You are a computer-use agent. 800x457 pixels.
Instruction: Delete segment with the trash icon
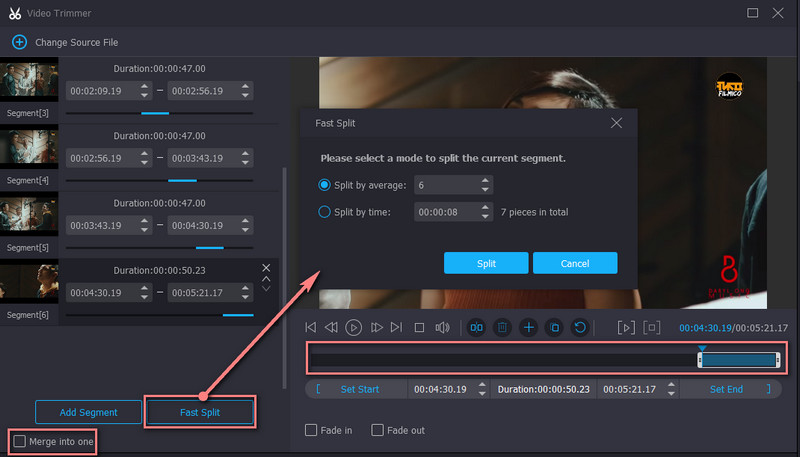point(503,327)
